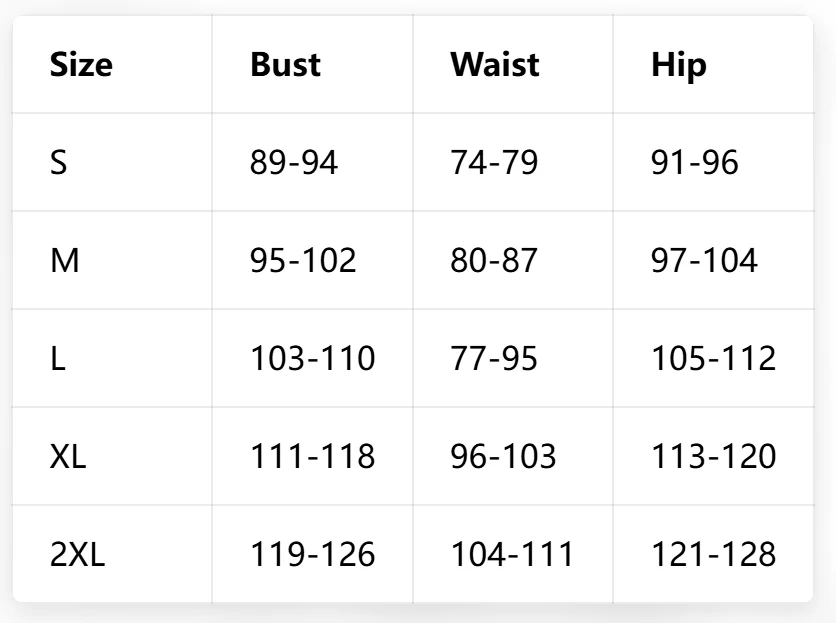Screen dimensions: 836x623
Task: Click the Bust column header
Action: click(x=285, y=65)
